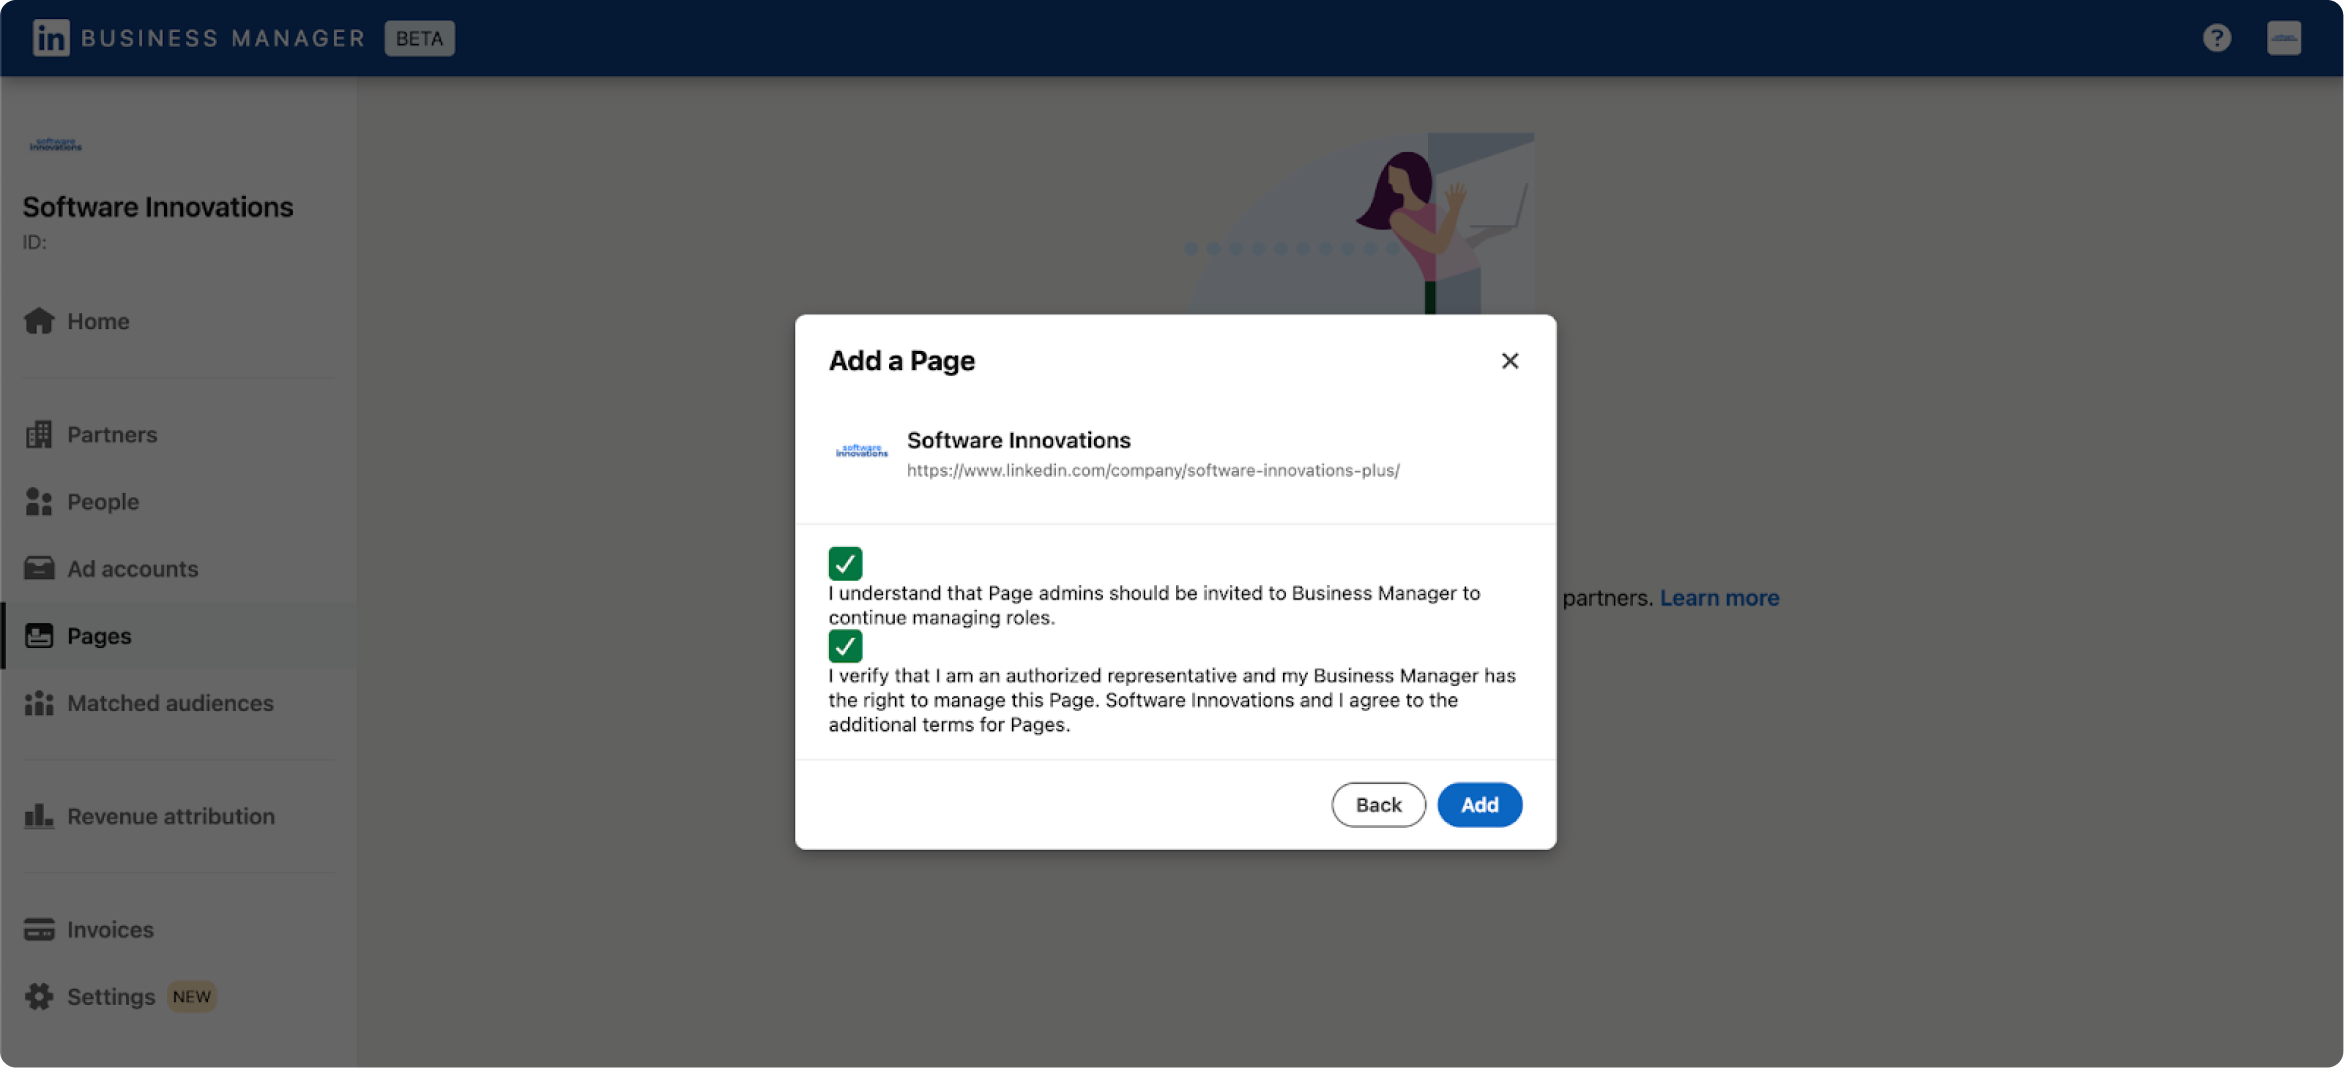
Task: Open the Learn more link
Action: pos(1719,597)
